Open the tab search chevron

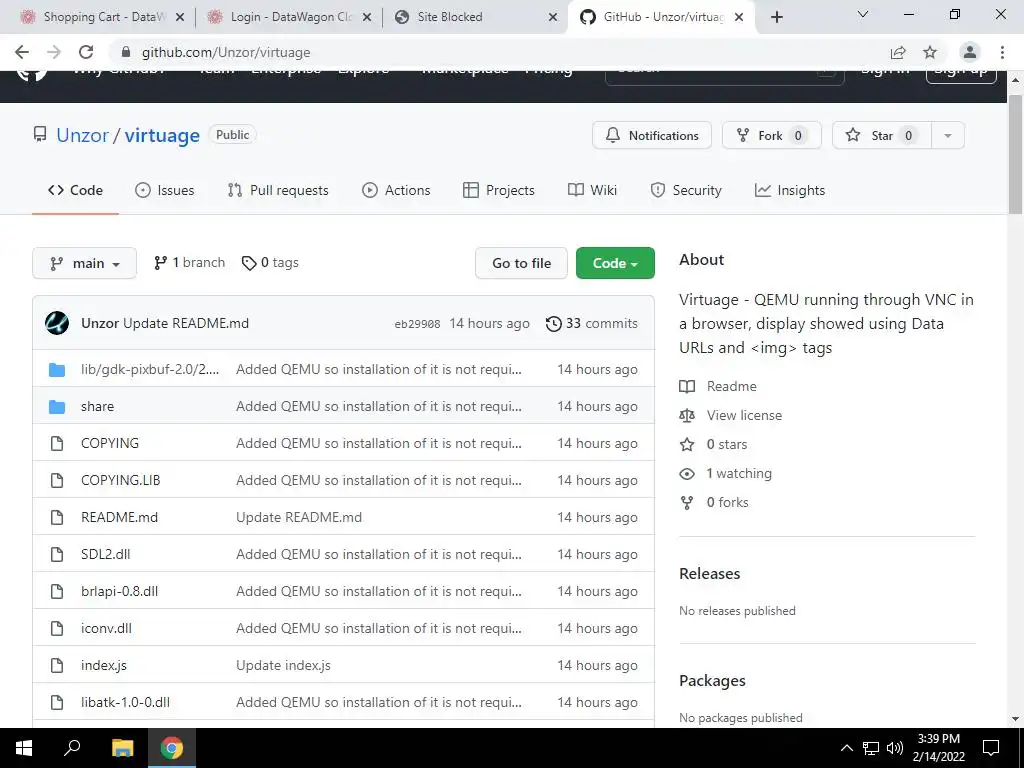[x=862, y=14]
